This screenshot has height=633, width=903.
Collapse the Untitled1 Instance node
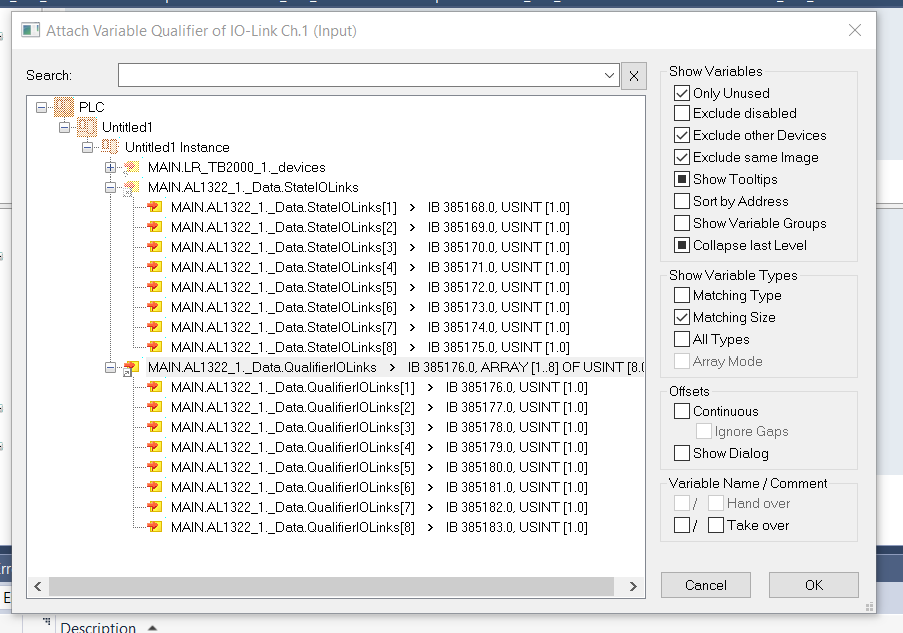click(88, 147)
